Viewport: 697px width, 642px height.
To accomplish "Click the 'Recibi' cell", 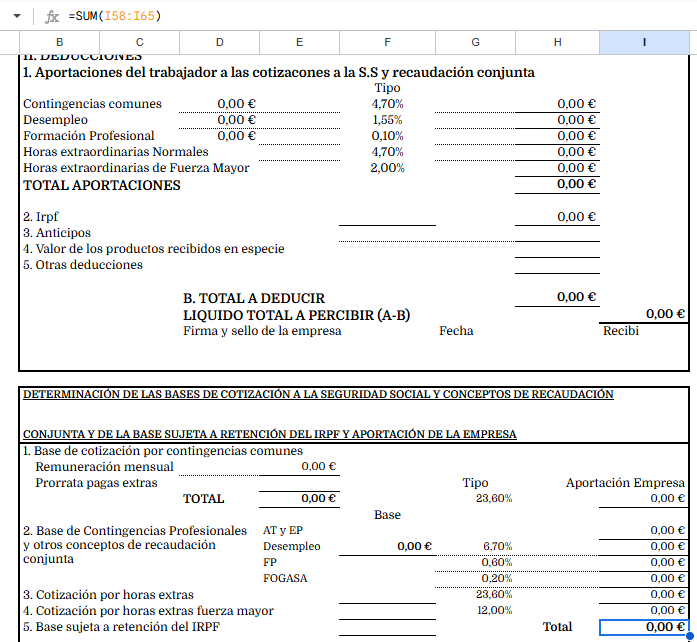I will [621, 331].
